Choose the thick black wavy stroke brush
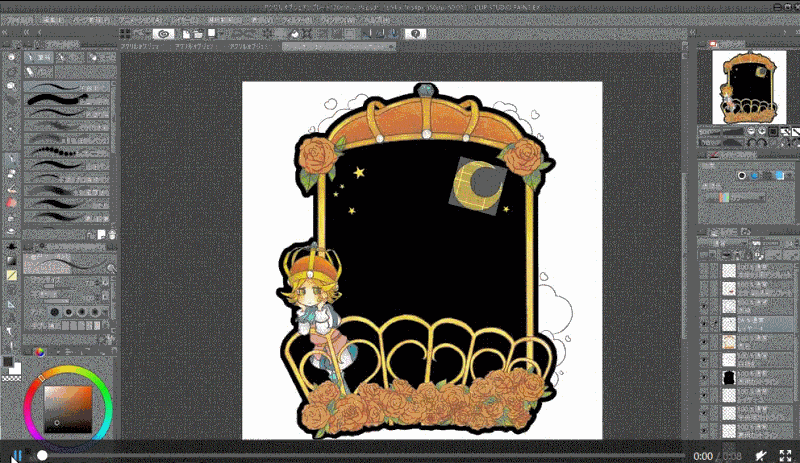 67,99
